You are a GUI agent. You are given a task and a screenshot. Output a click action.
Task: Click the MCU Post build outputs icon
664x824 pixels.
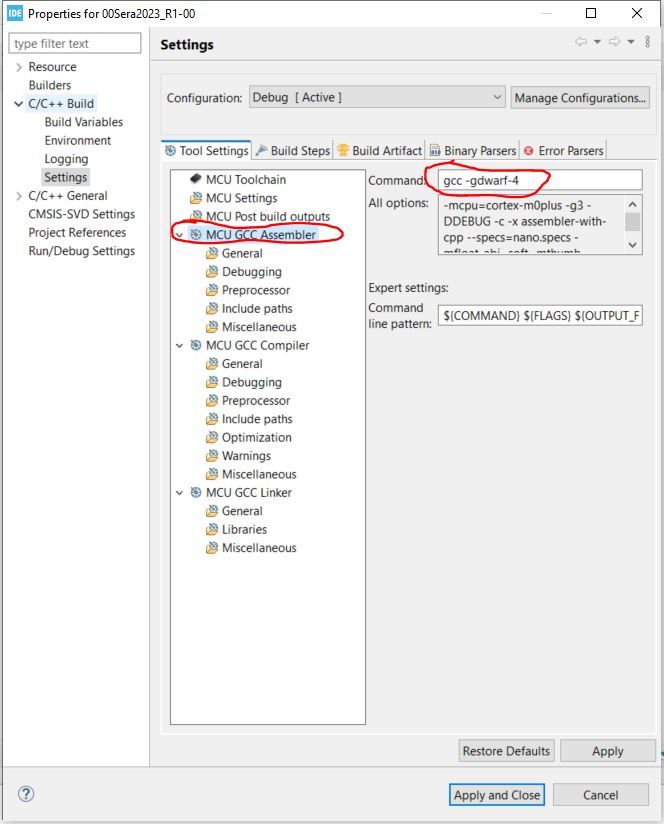(x=196, y=216)
